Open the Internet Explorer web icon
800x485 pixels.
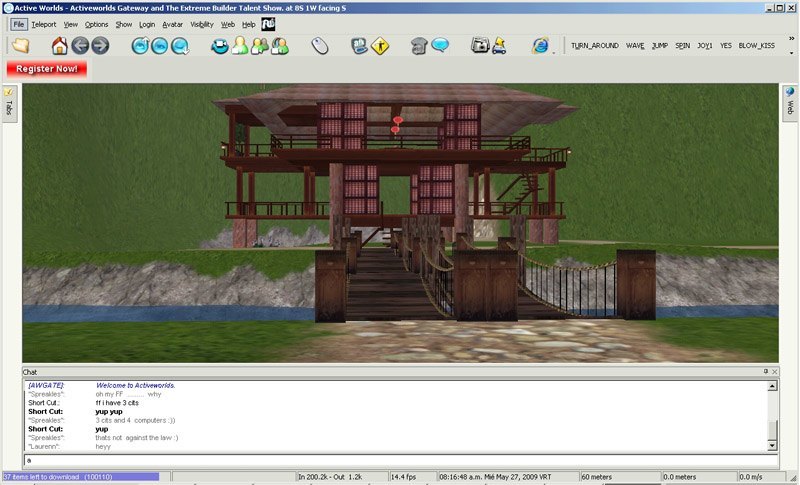tap(540, 45)
